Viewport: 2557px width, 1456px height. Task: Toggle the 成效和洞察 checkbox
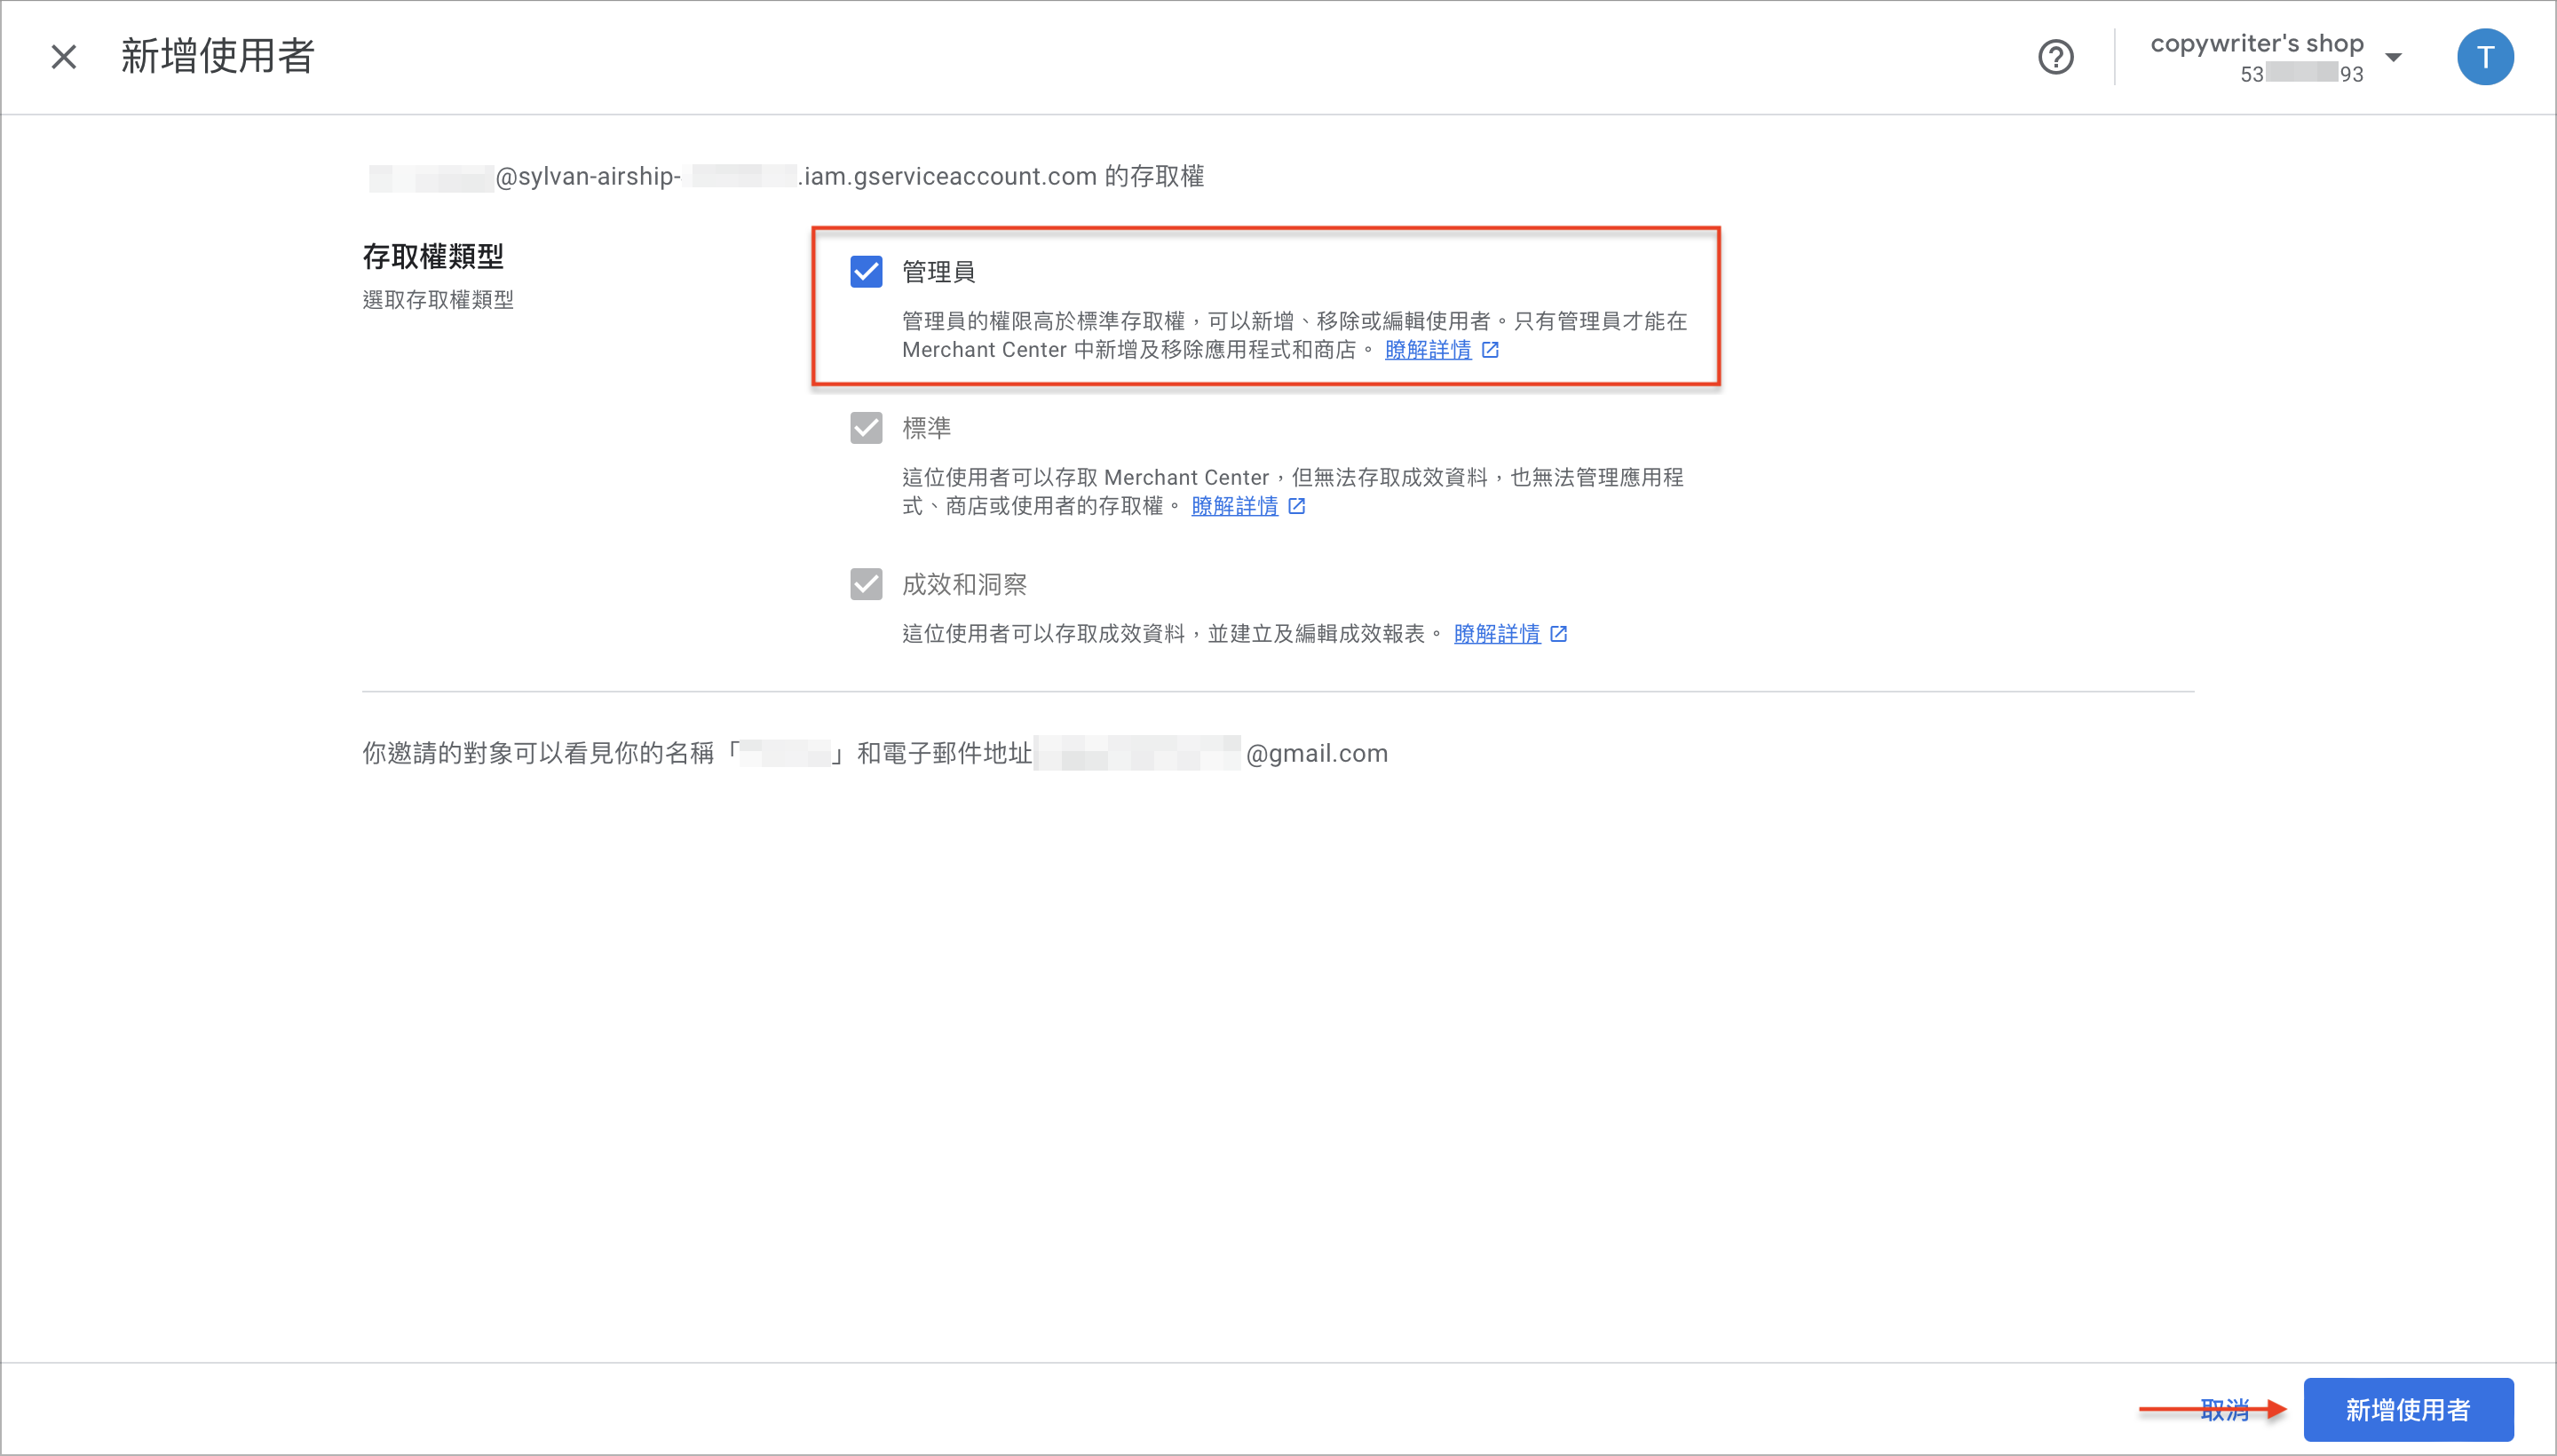pyautogui.click(x=865, y=584)
